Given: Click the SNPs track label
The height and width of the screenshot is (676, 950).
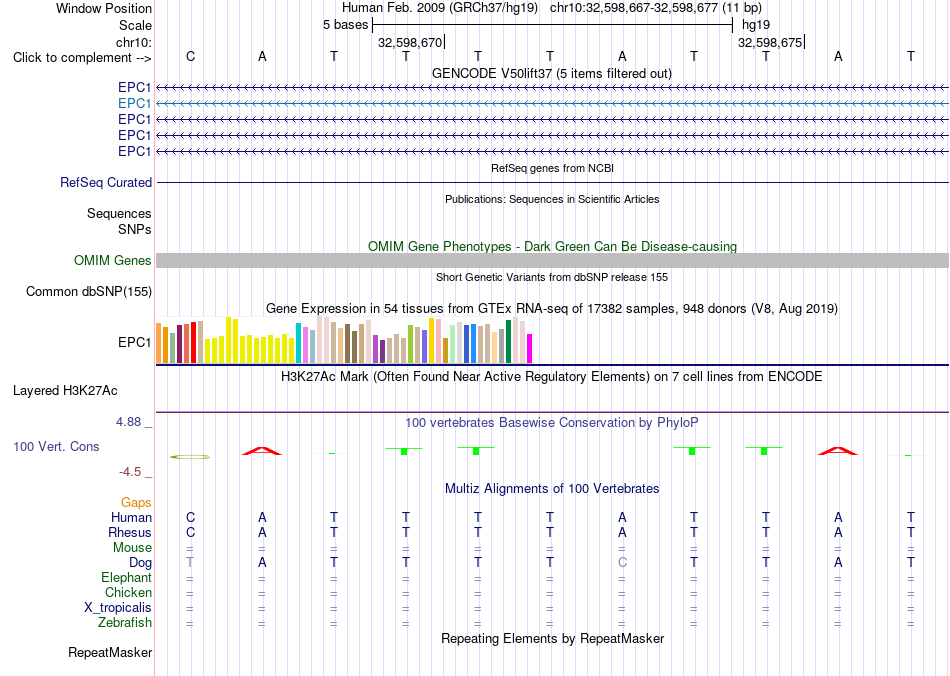Looking at the screenshot, I should point(135,230).
